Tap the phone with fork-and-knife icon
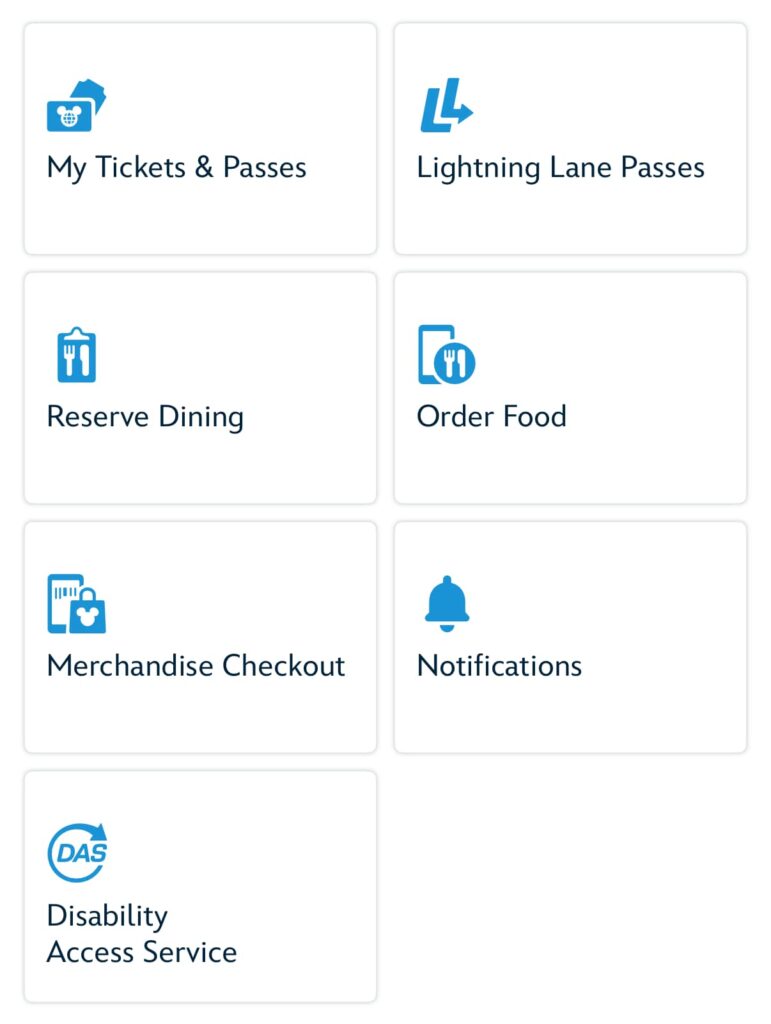The width and height of the screenshot is (771, 1024). (446, 355)
